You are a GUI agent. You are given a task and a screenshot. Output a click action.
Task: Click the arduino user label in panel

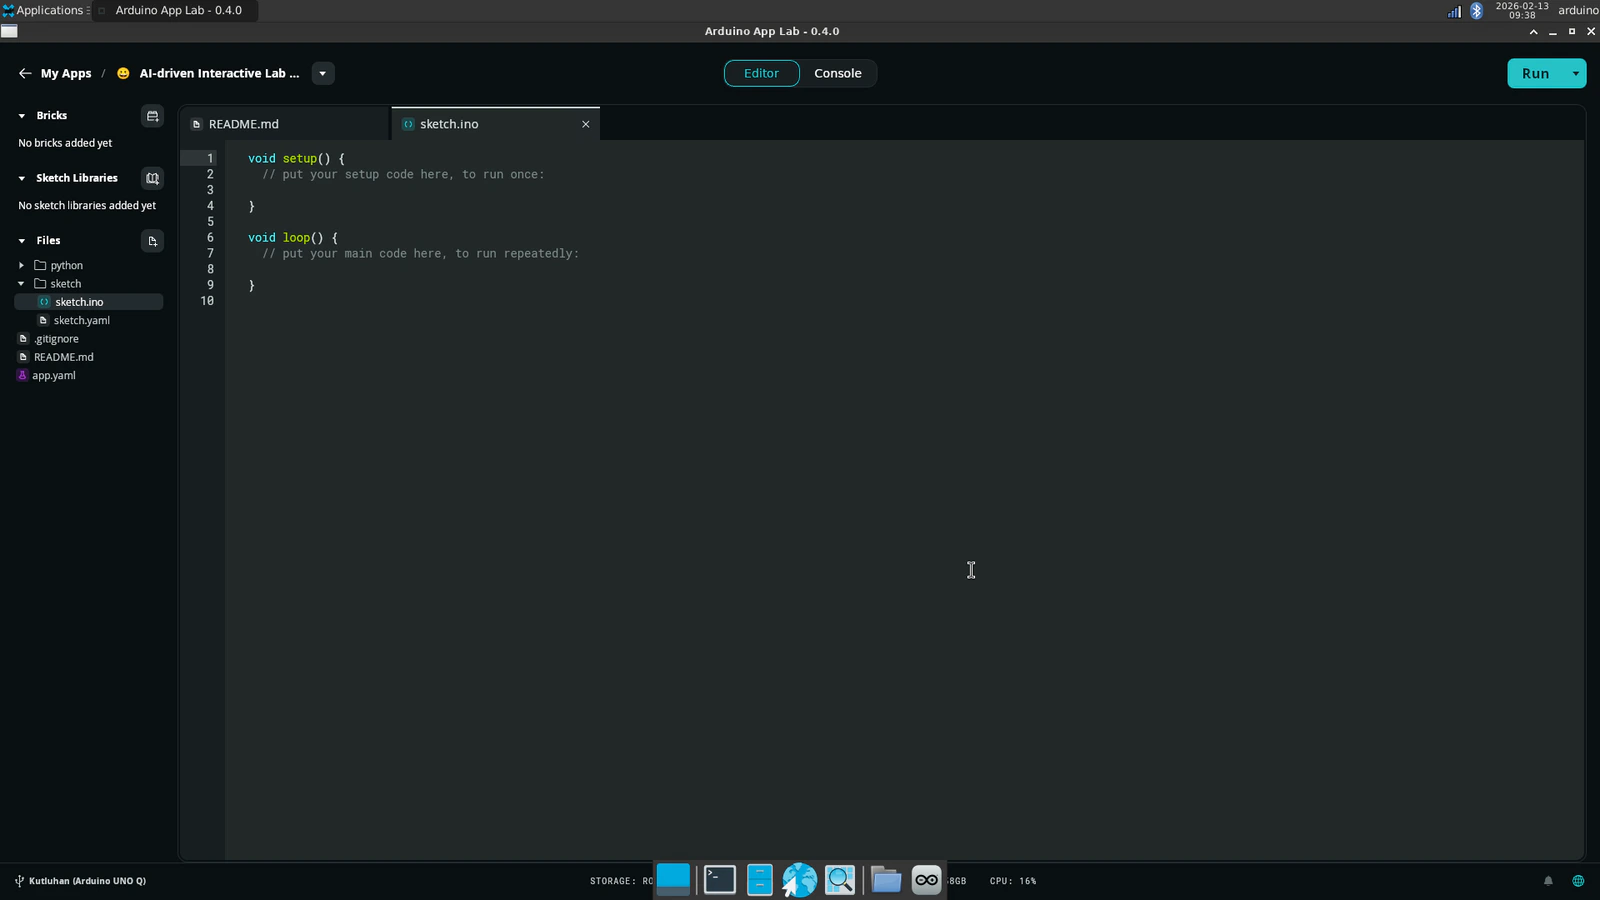tap(1578, 11)
